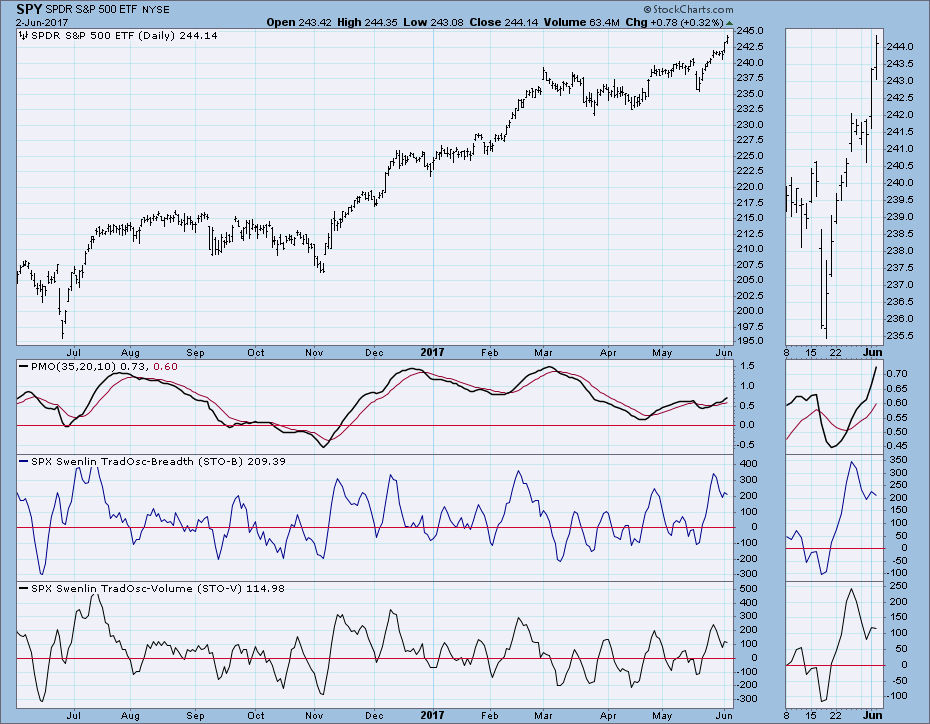Click the zoomed PMO thumbnail panel
Screen dimensions: 930x724
pyautogui.click(x=835, y=406)
